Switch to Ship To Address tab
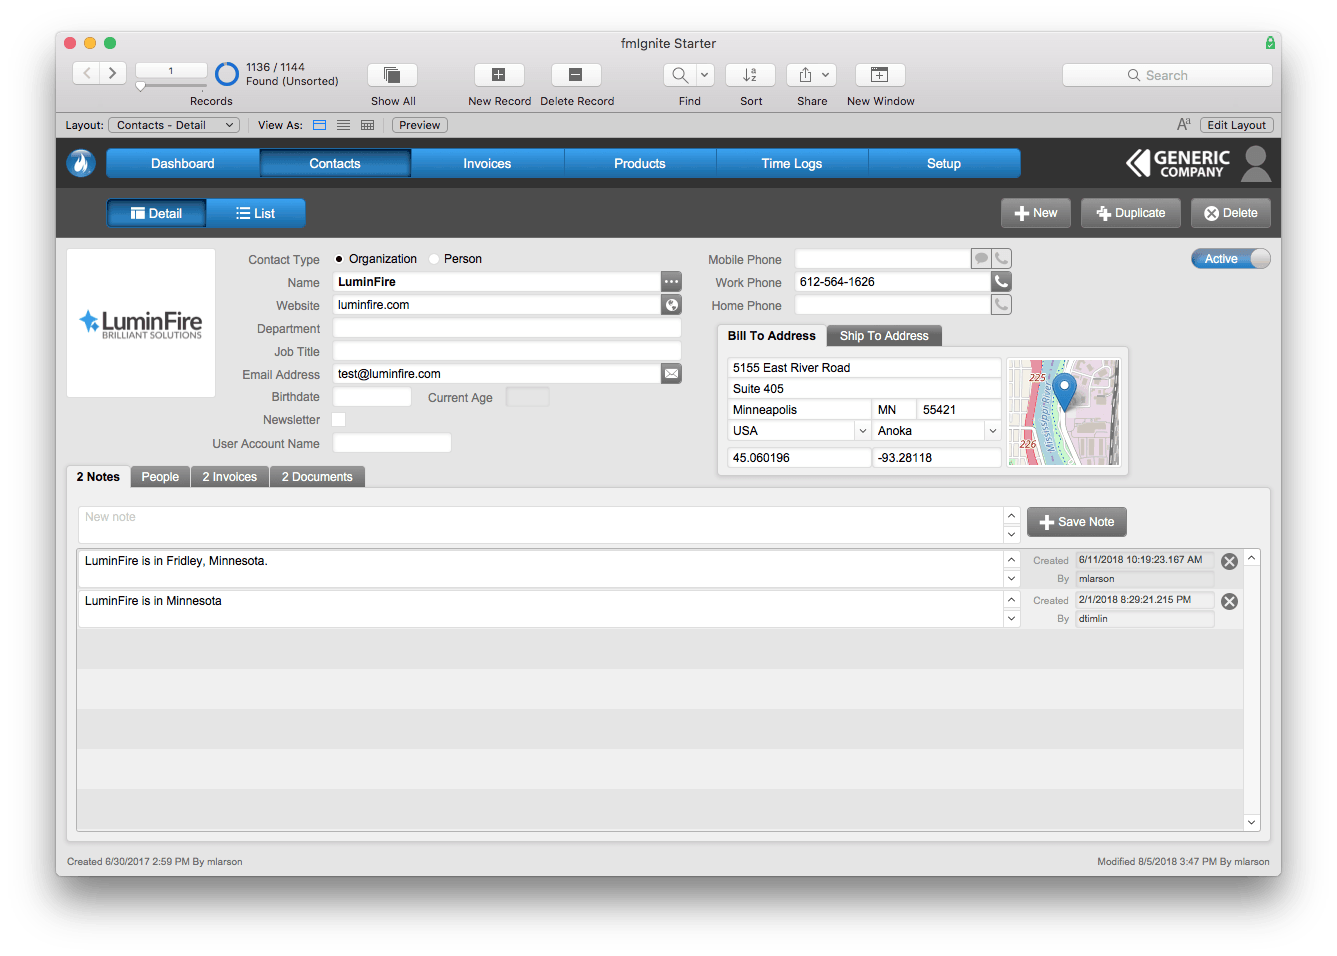This screenshot has width=1337, height=956. click(x=884, y=336)
